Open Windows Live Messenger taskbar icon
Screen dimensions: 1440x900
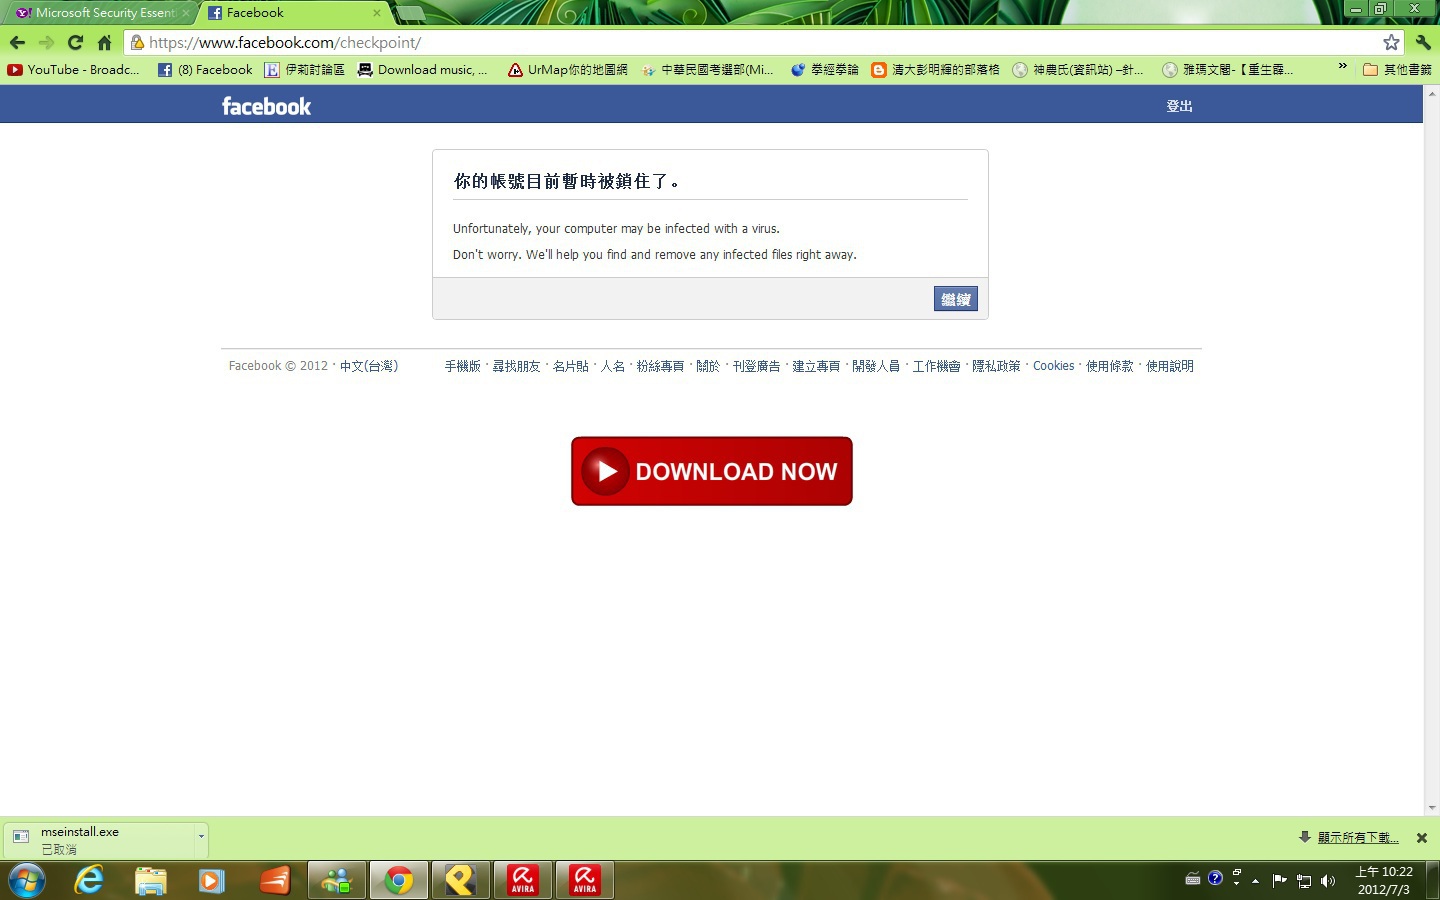point(337,881)
